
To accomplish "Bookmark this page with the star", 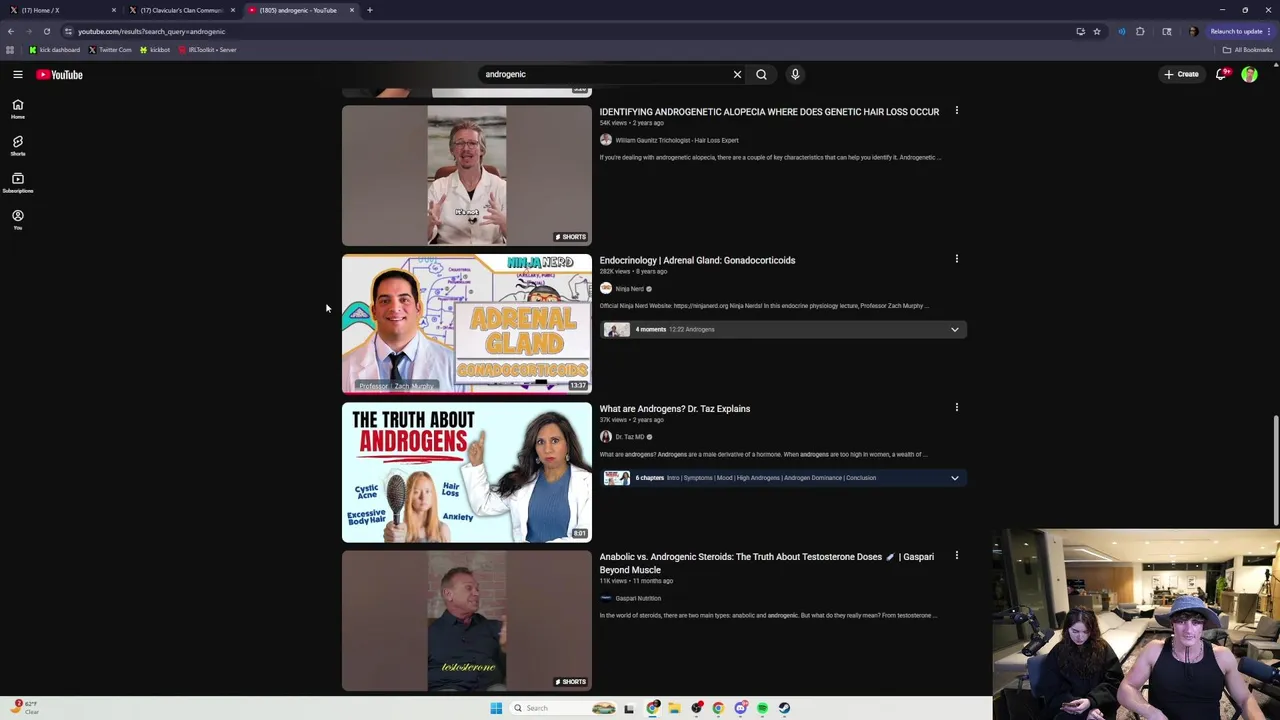I will point(1096,31).
